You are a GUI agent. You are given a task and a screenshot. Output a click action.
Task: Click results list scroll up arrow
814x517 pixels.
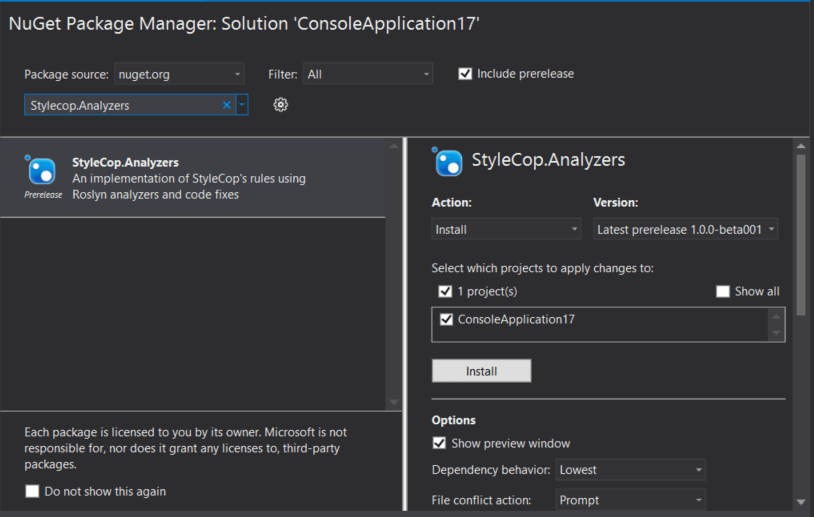pyautogui.click(x=394, y=146)
